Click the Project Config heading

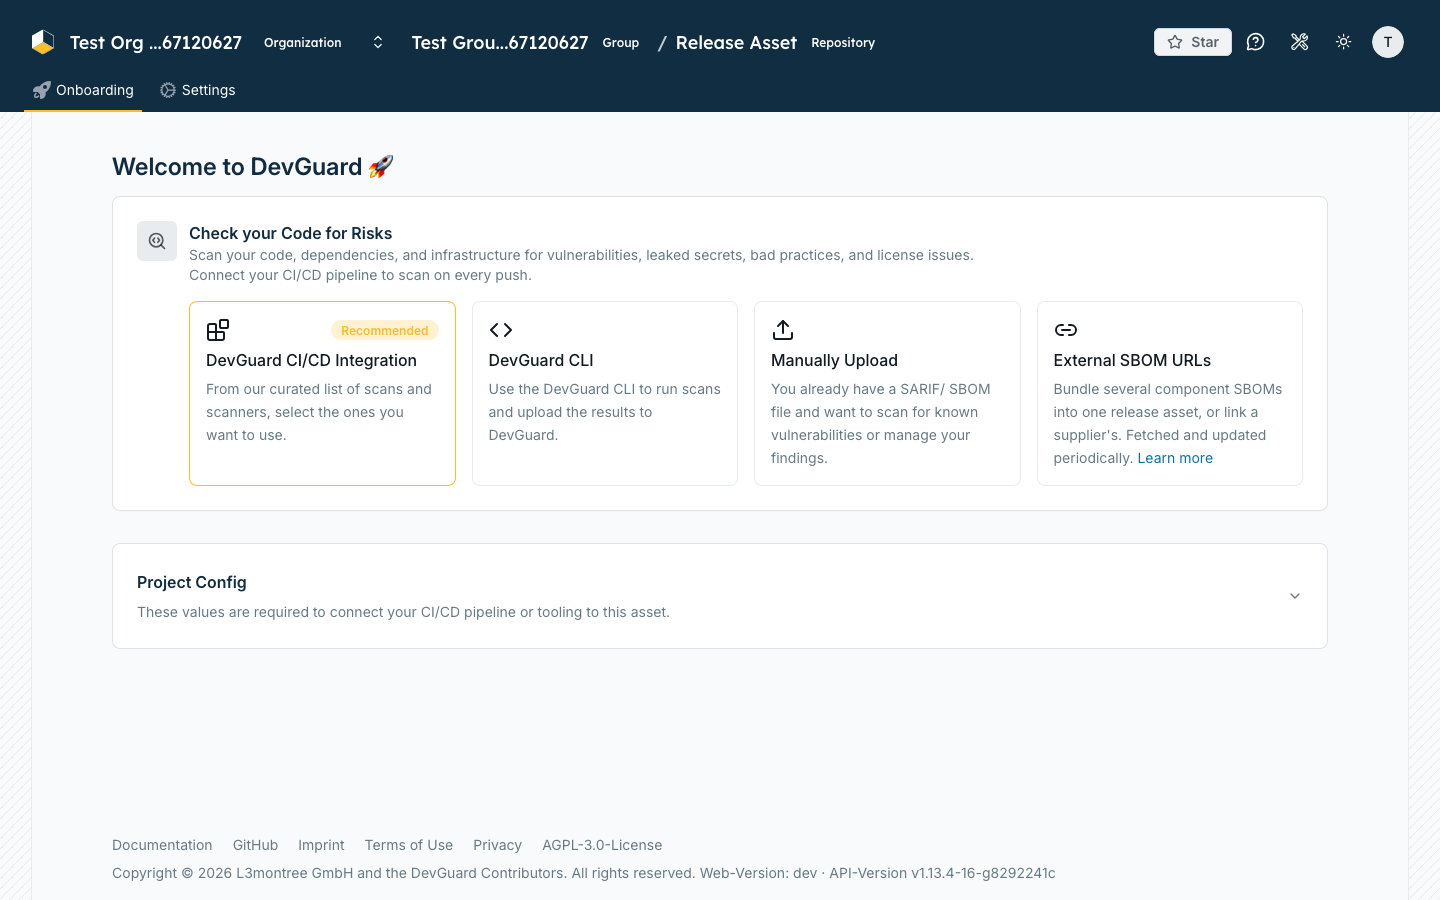click(192, 582)
